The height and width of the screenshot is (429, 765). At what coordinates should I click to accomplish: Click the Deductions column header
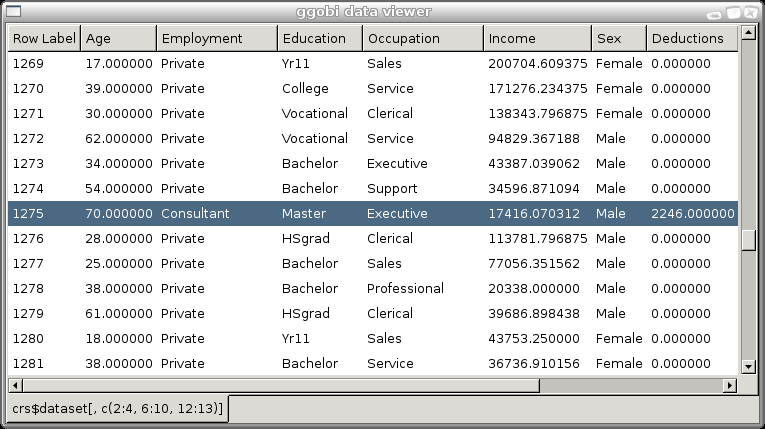[x=692, y=38]
